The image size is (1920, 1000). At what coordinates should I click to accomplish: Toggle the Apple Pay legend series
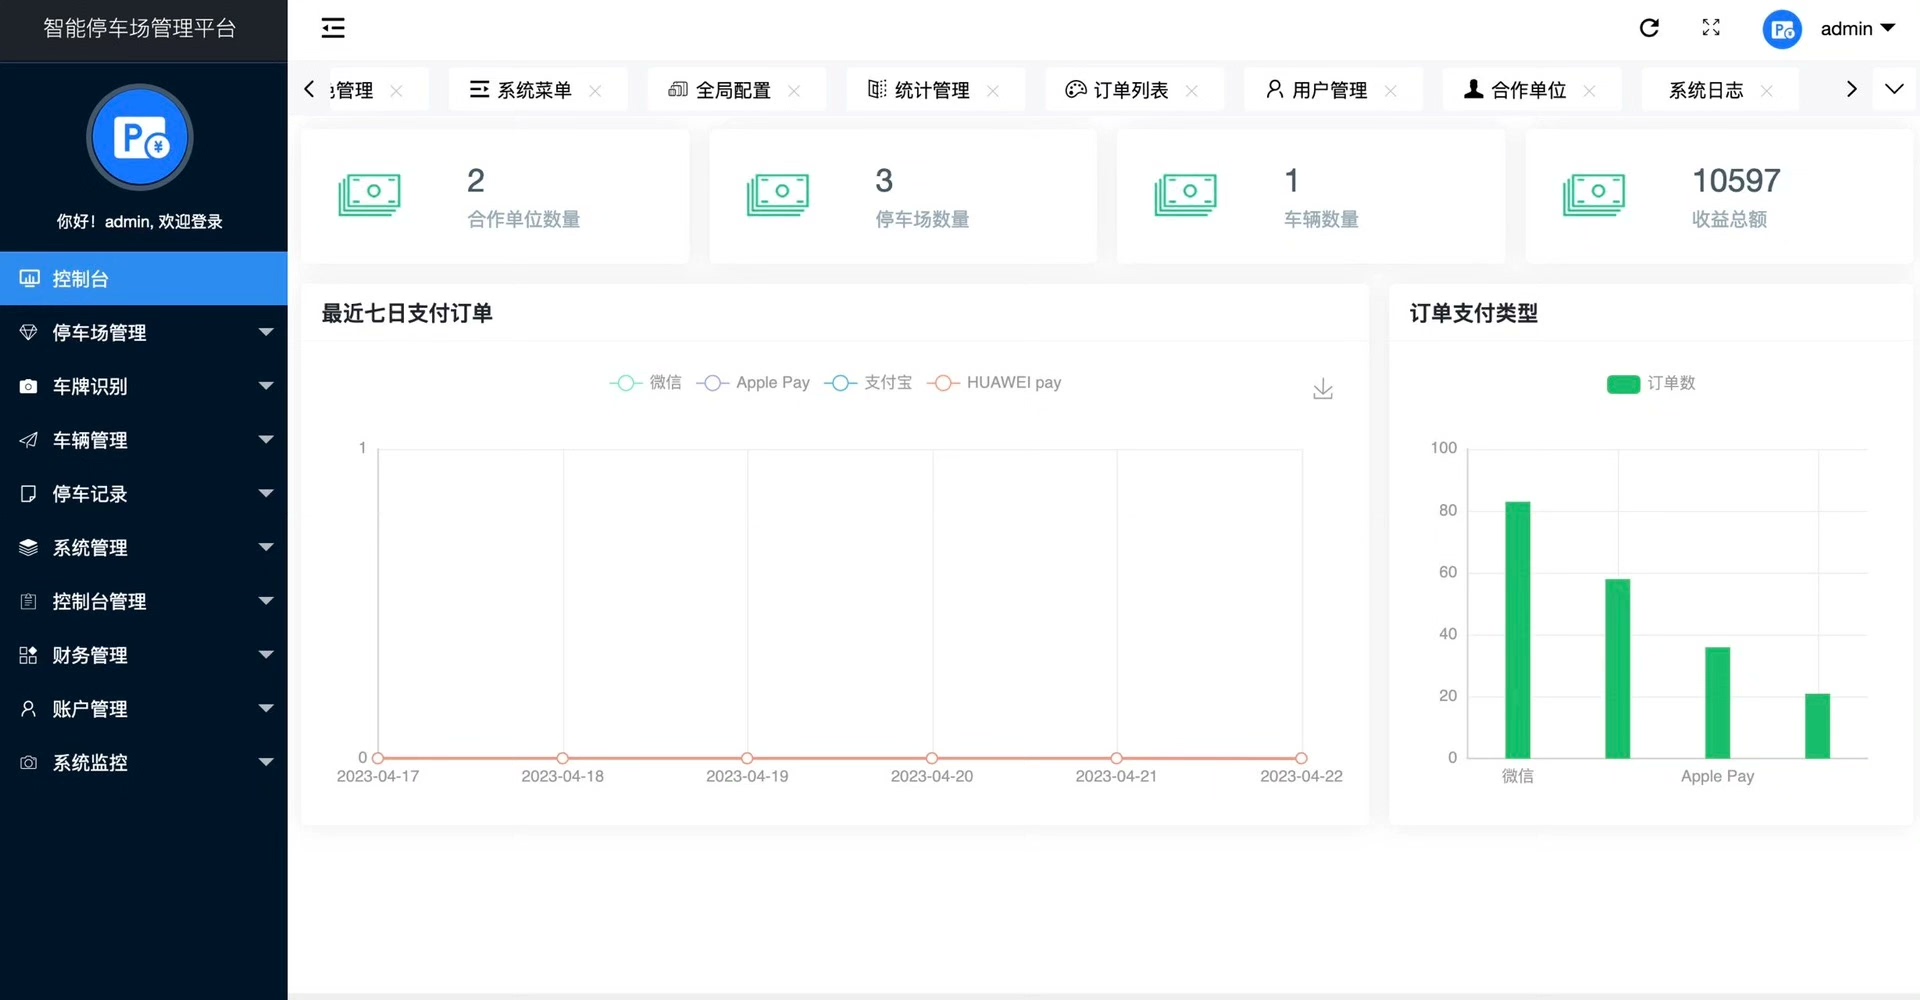click(x=753, y=383)
